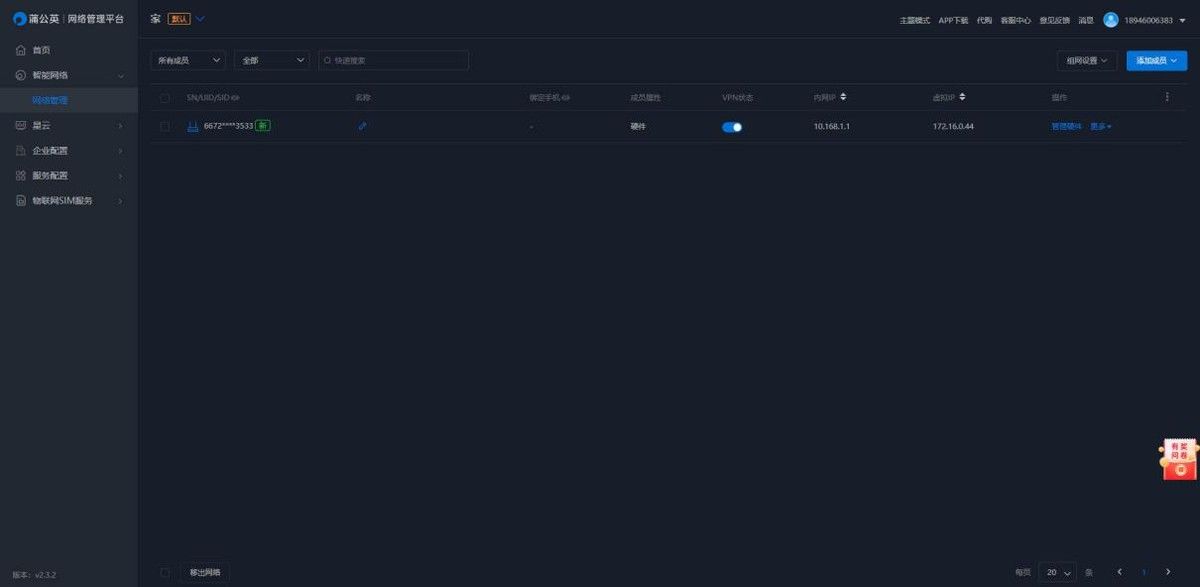
Task: Expand the 企业配置 sidebar menu
Action: click(69, 151)
